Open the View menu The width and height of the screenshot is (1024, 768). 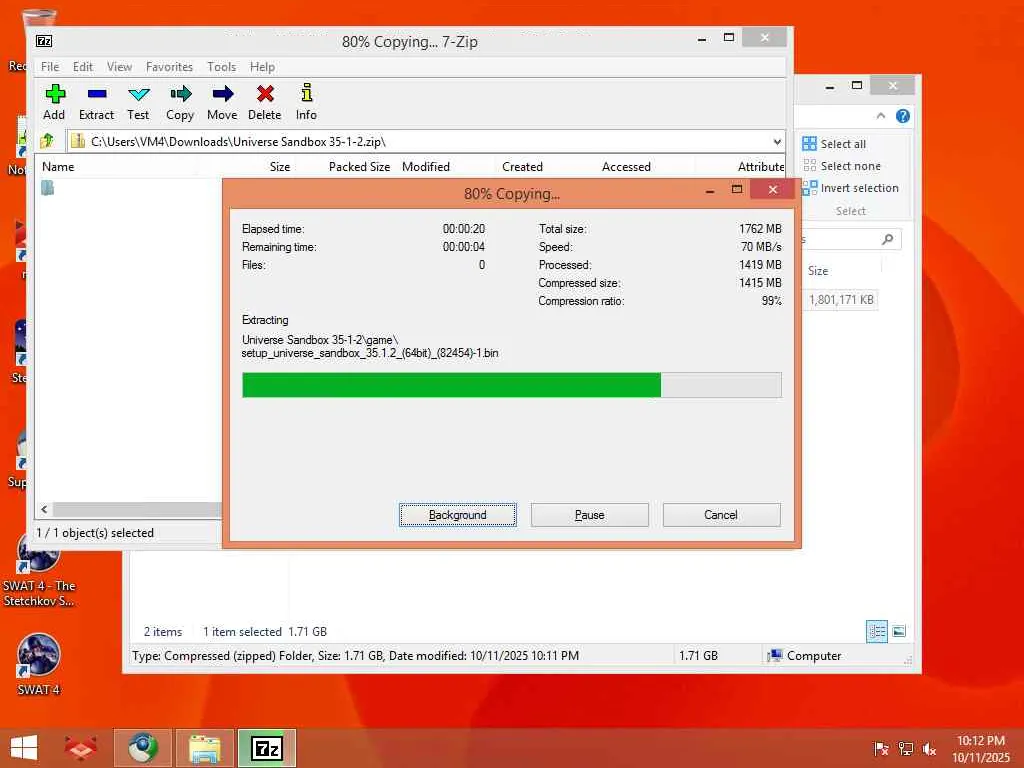point(120,67)
